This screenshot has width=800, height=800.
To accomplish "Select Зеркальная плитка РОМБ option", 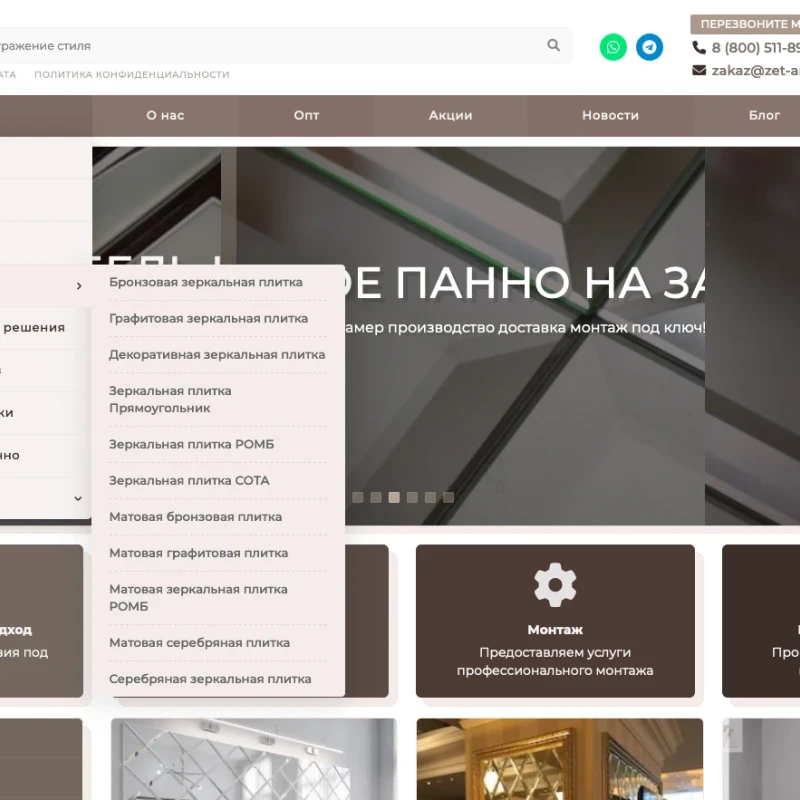I will tap(191, 444).
